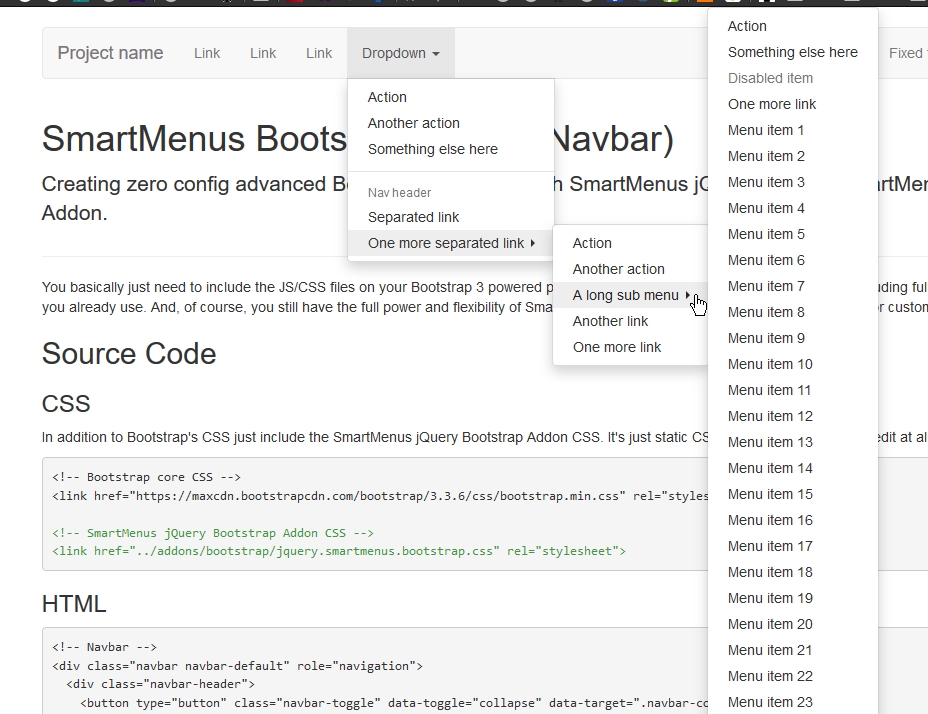This screenshot has height=714, width=928.
Task: Select "Action" in the Dropdown menu
Action: point(387,97)
